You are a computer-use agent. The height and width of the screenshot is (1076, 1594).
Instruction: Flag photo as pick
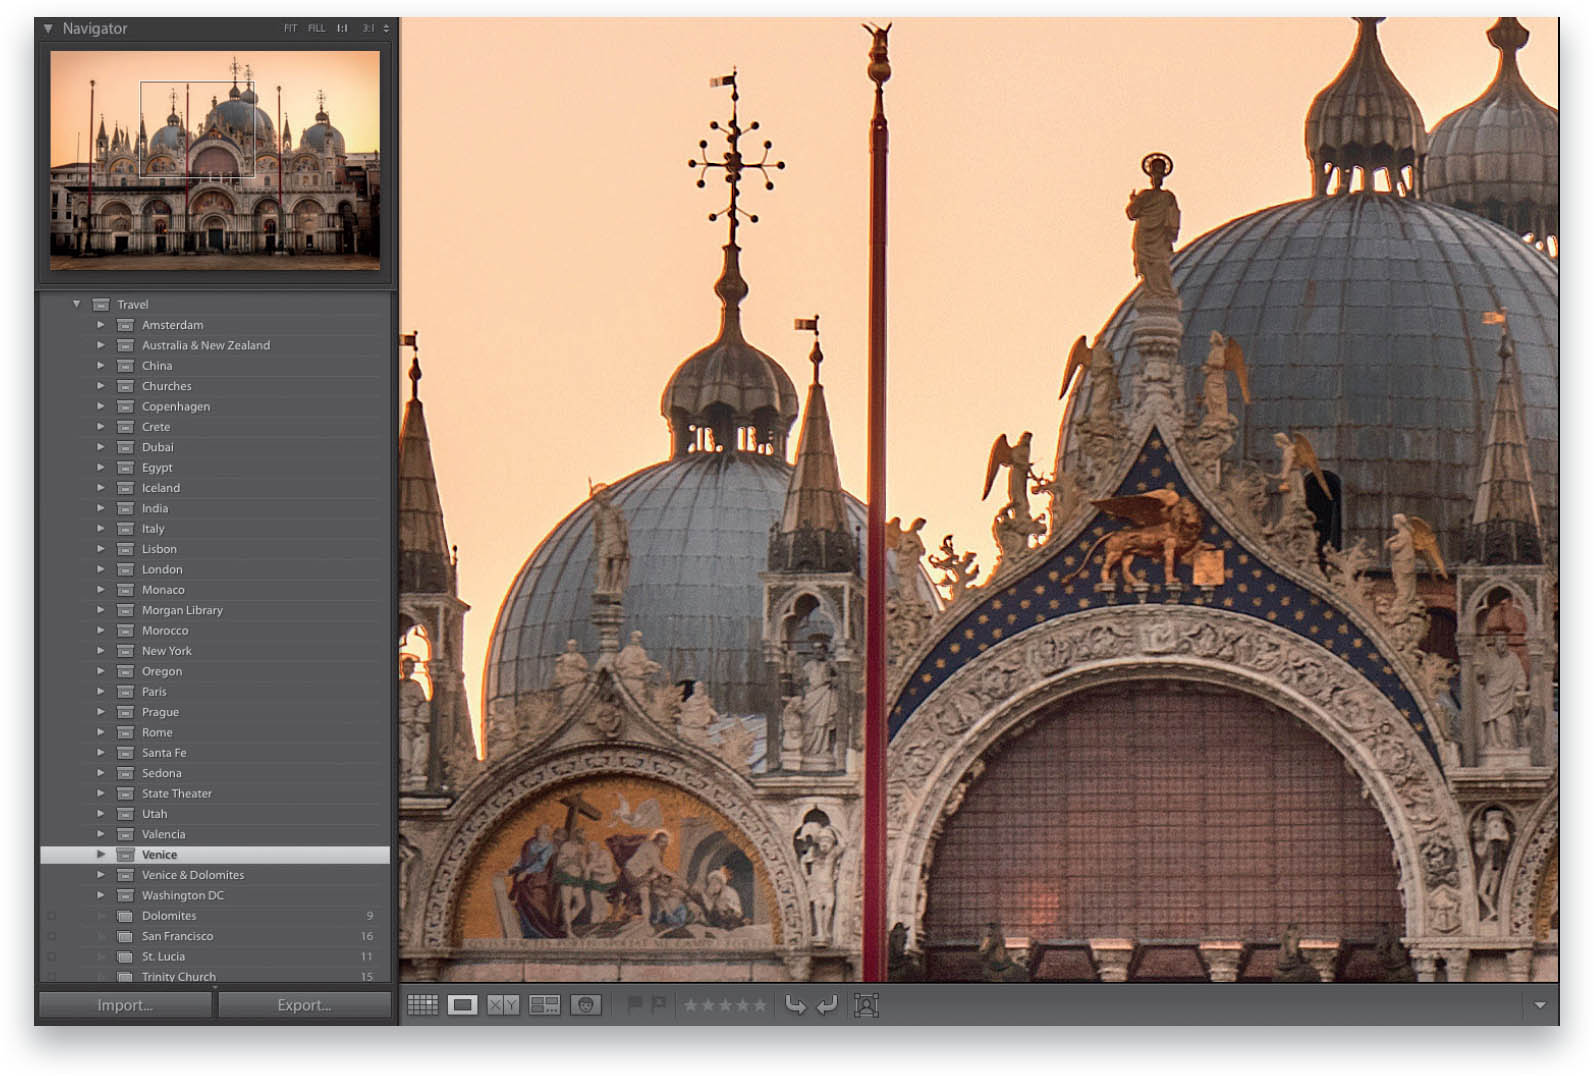click(x=634, y=1004)
